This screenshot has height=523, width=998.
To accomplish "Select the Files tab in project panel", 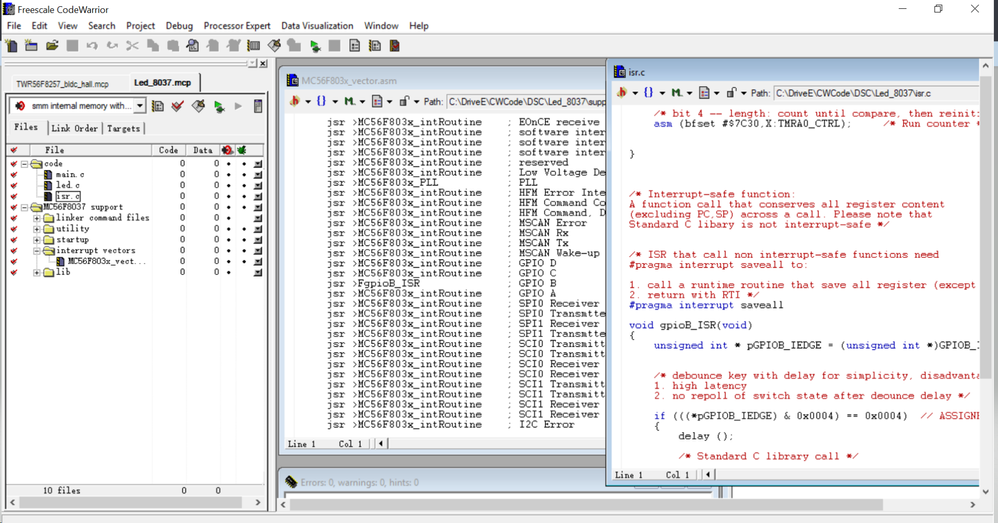I will (x=26, y=127).
